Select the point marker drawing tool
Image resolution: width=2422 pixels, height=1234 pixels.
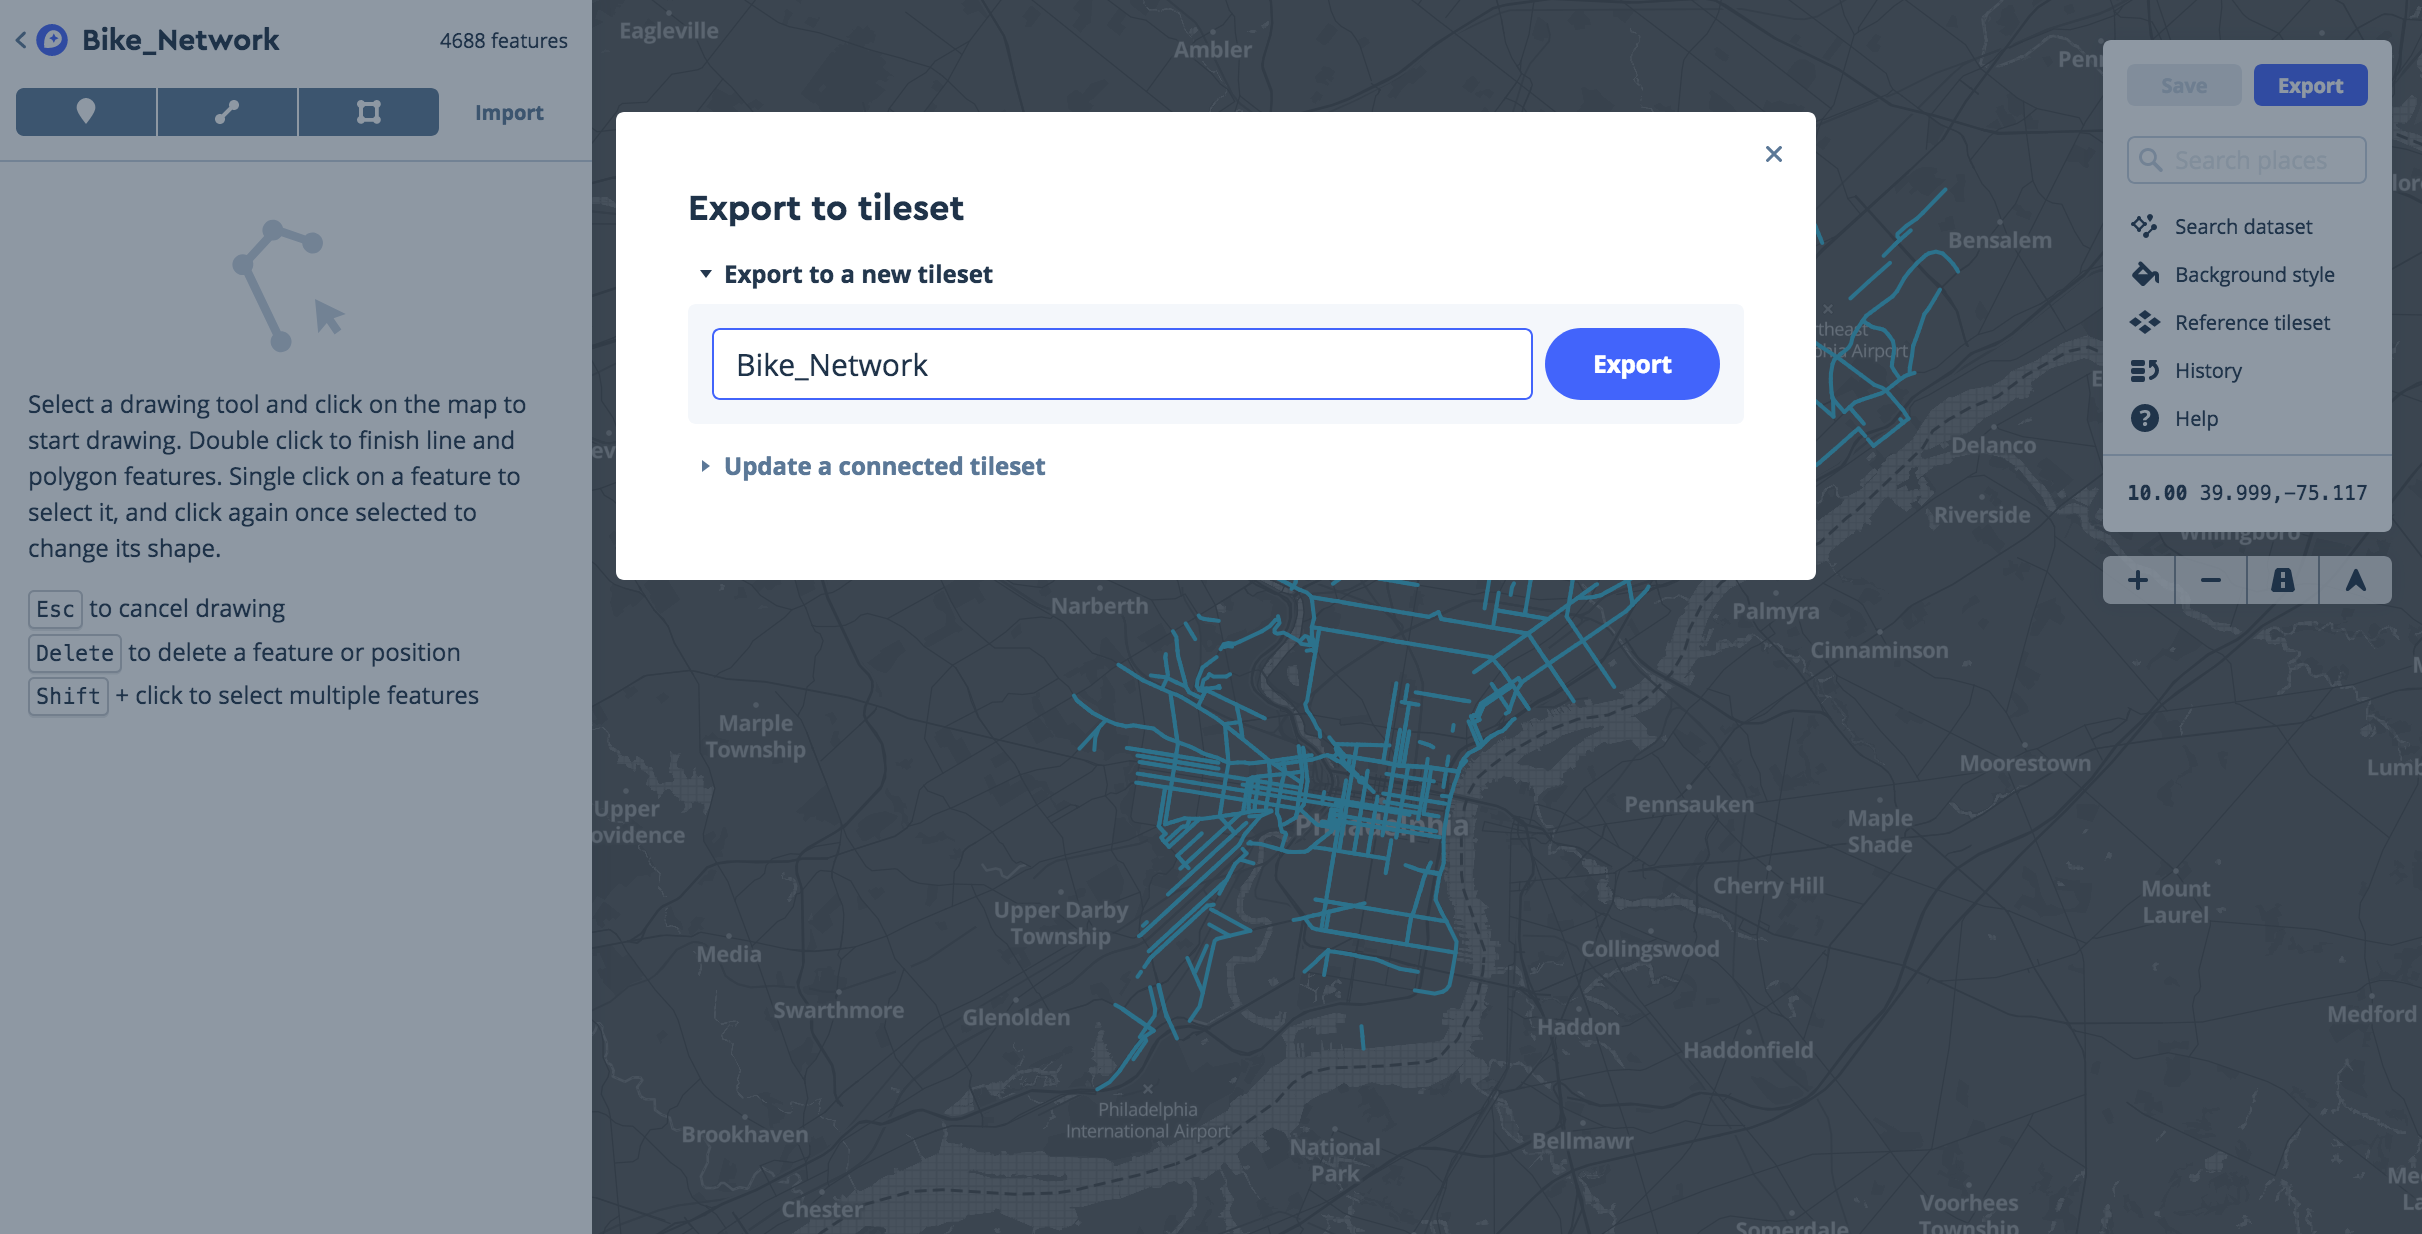click(x=86, y=112)
